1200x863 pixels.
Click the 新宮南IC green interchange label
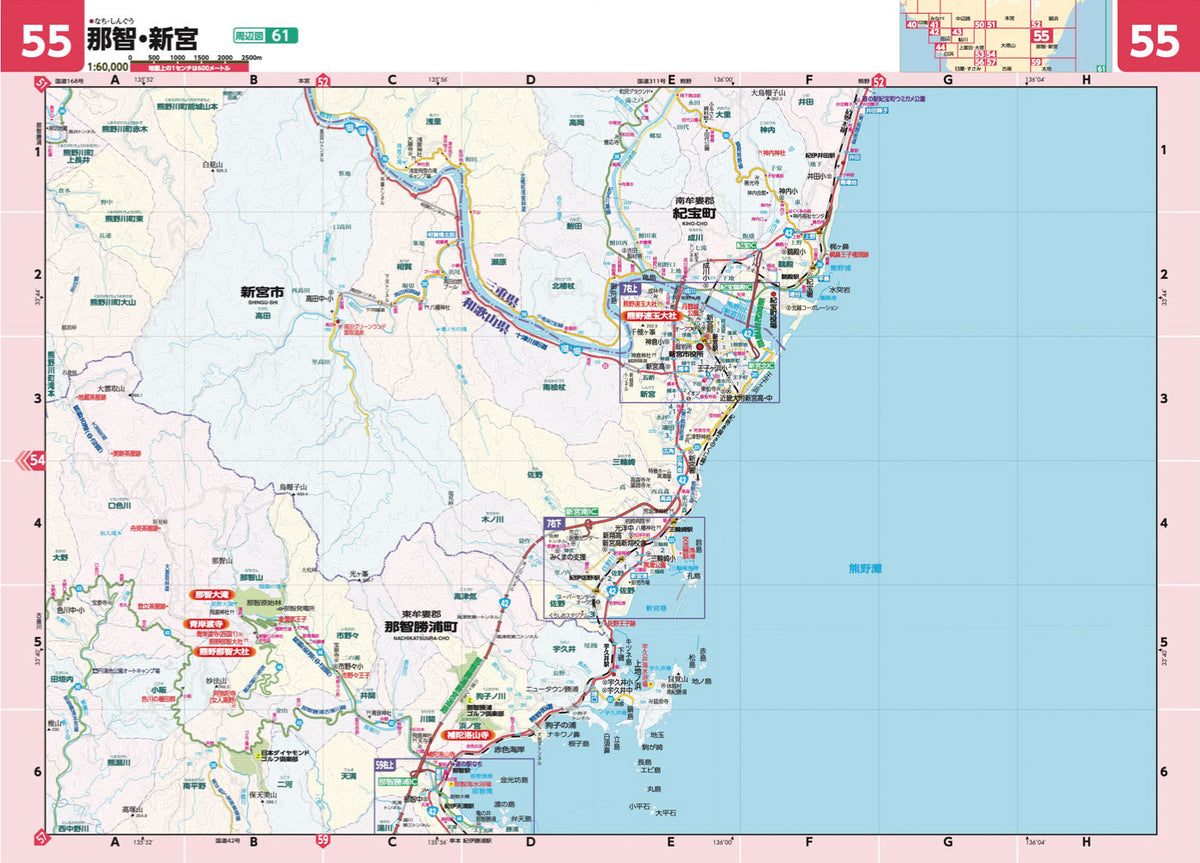[x=582, y=511]
